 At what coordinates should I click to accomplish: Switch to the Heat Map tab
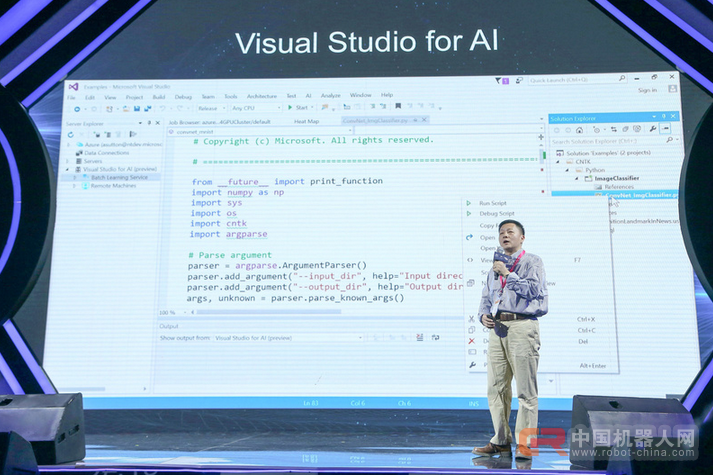[306, 121]
